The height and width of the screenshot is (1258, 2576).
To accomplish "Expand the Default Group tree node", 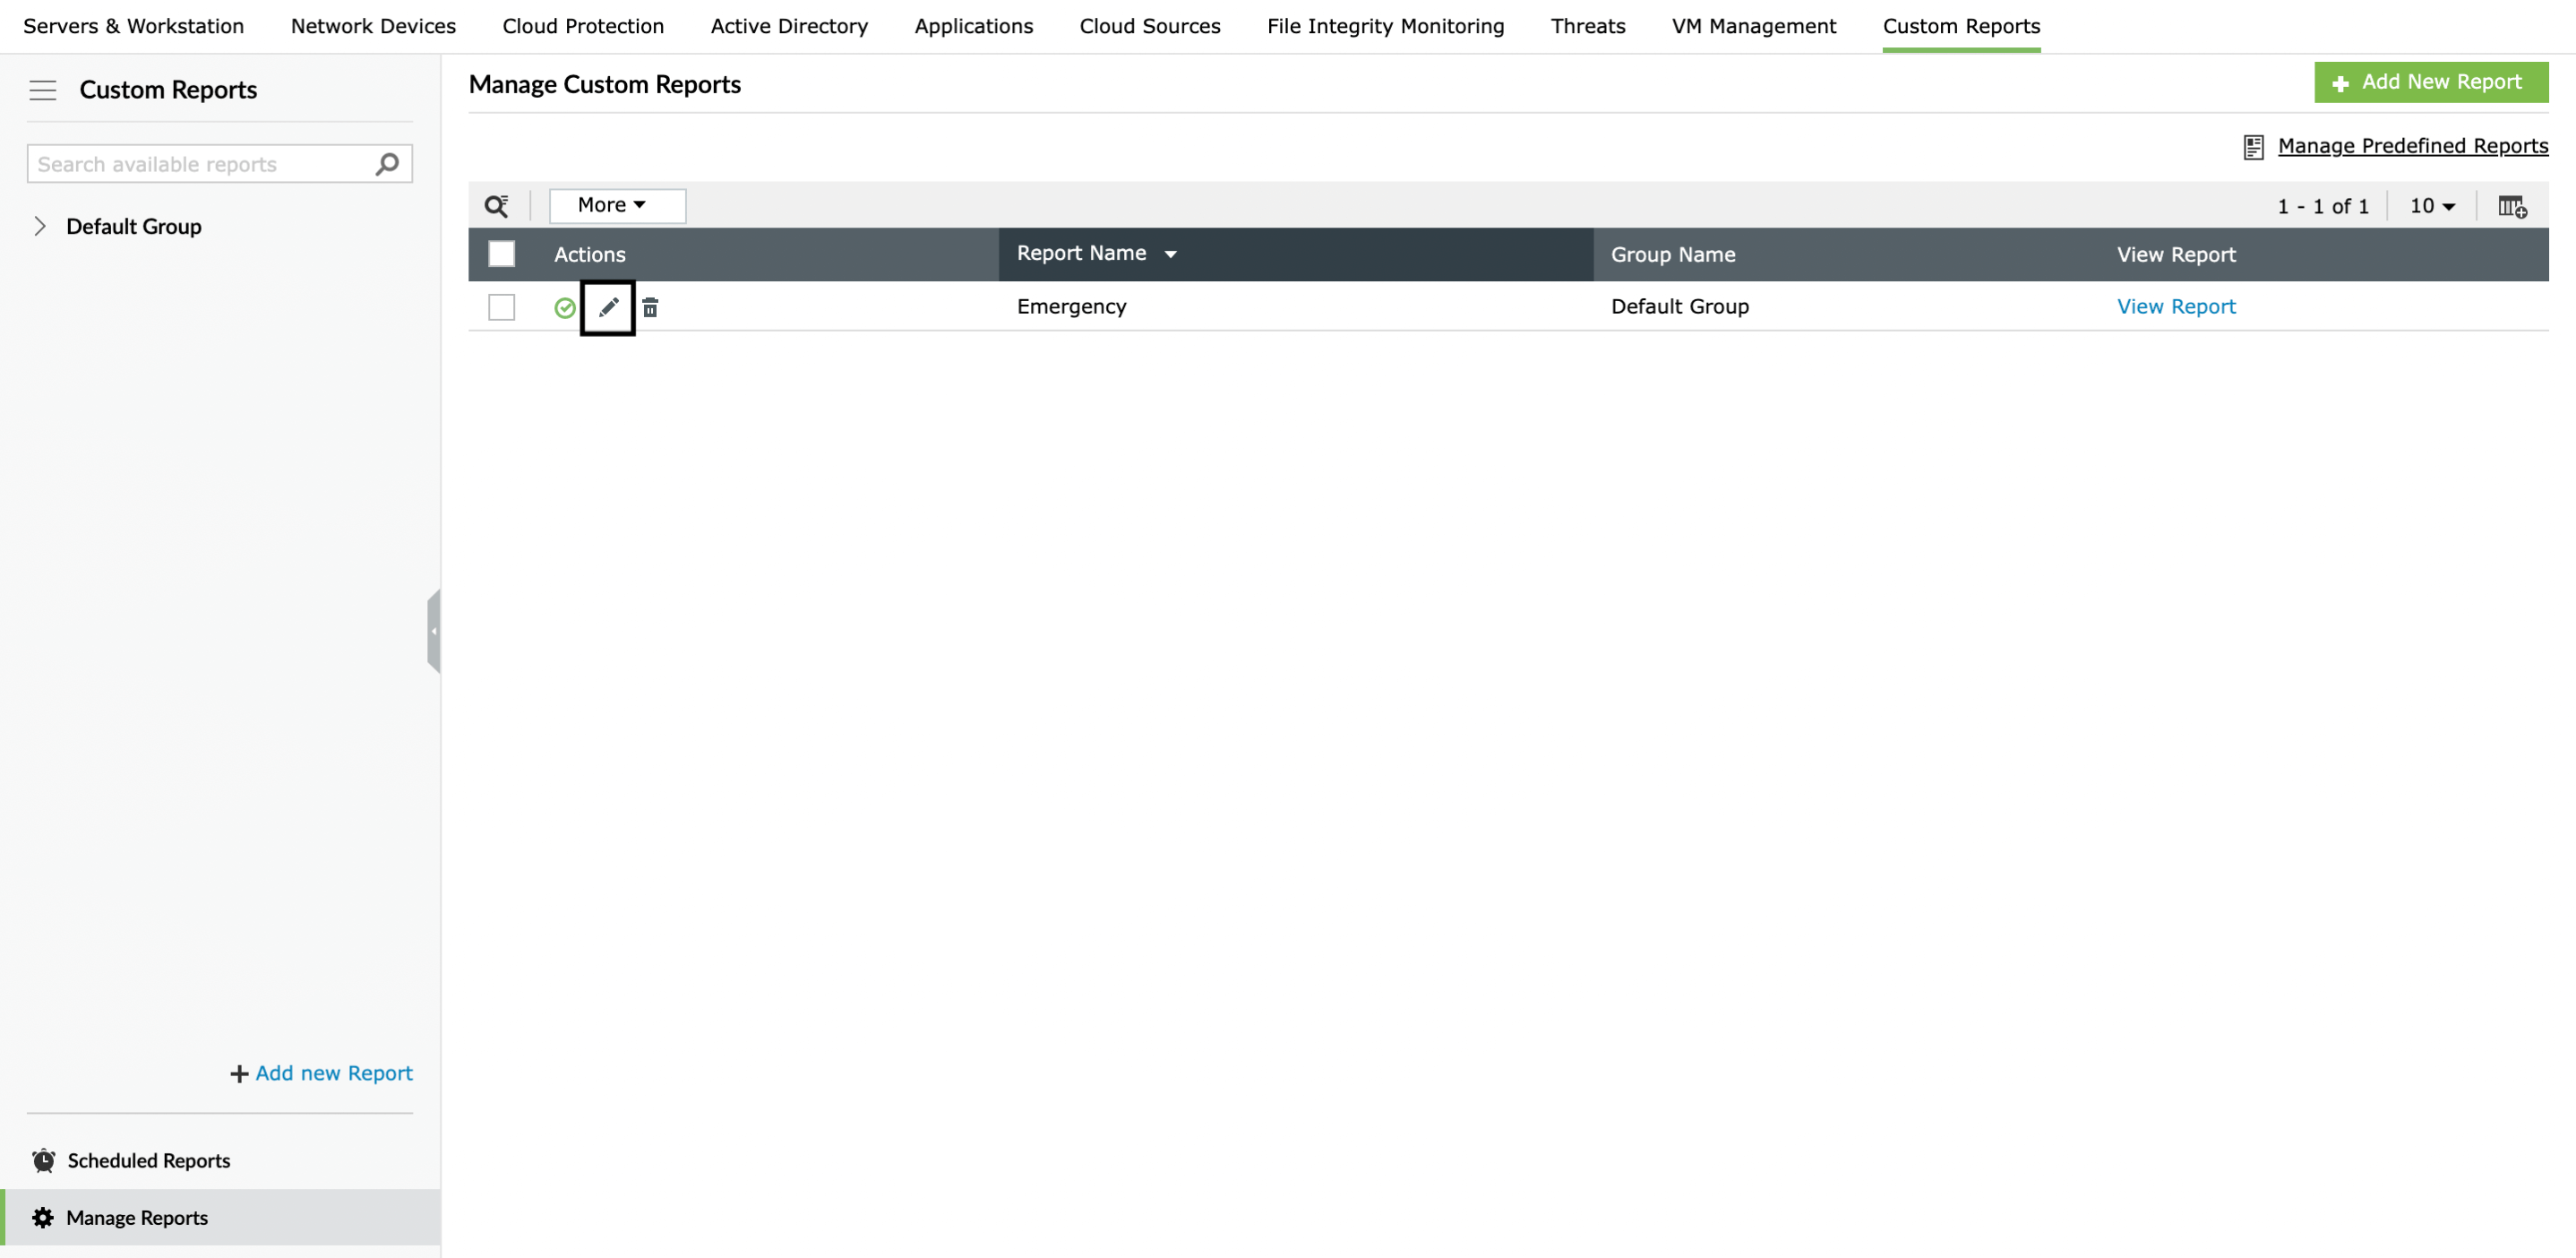I will [x=40, y=226].
